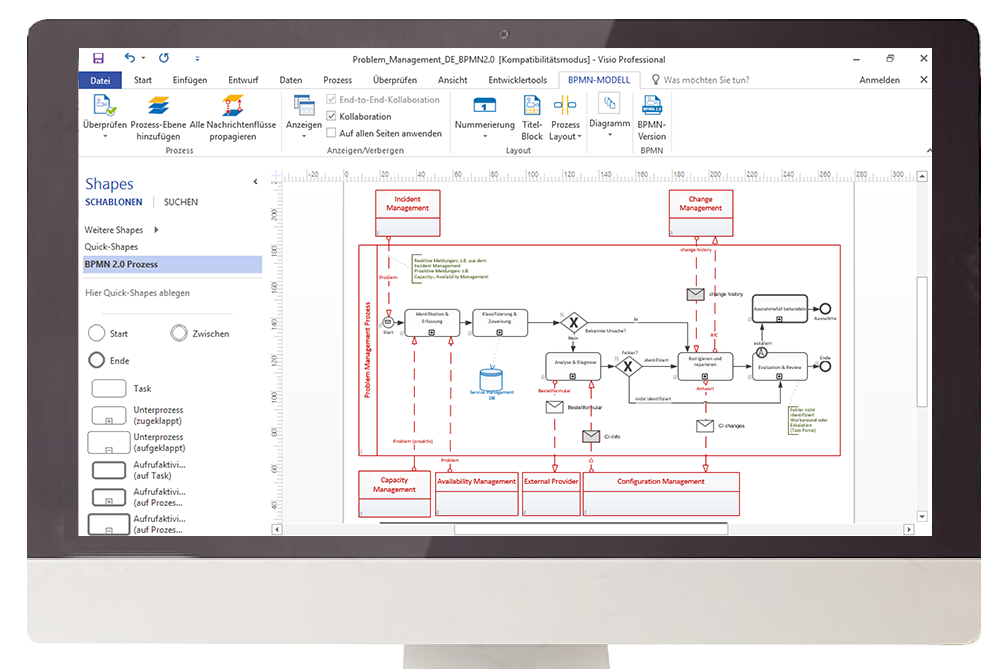Select the Task shape in stencil
This screenshot has height=669, width=1000.
coord(109,388)
